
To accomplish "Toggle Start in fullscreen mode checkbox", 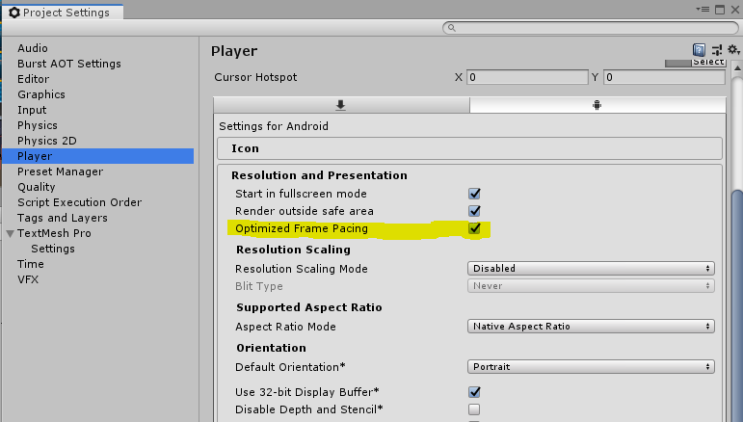I will coord(474,194).
